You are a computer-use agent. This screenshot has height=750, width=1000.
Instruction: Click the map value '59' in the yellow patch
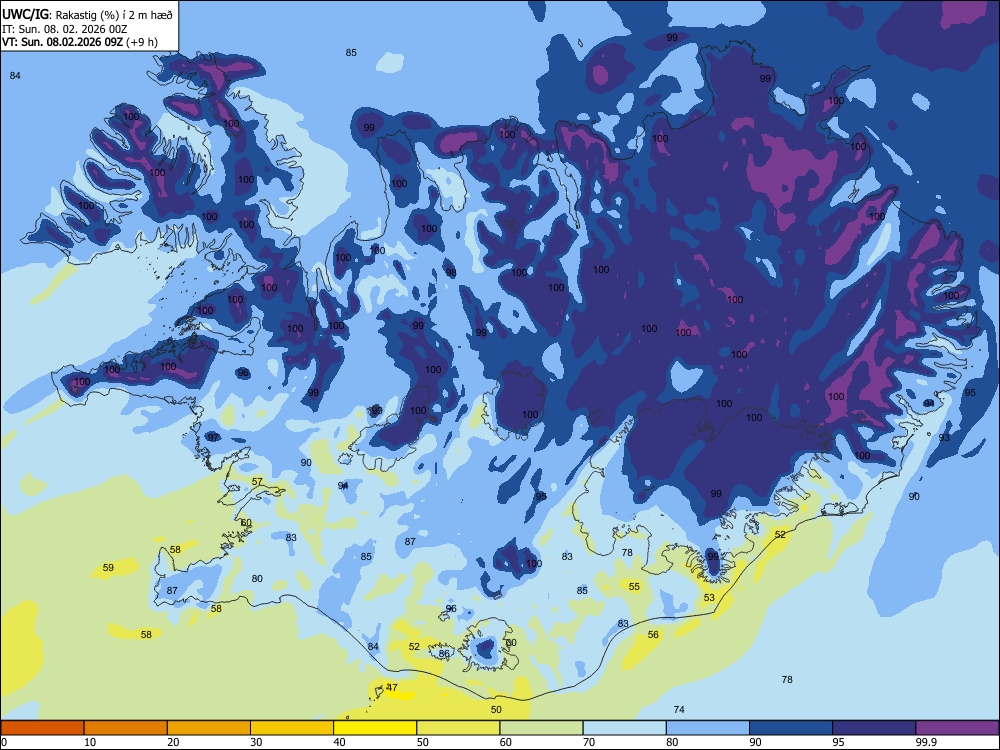[x=108, y=567]
